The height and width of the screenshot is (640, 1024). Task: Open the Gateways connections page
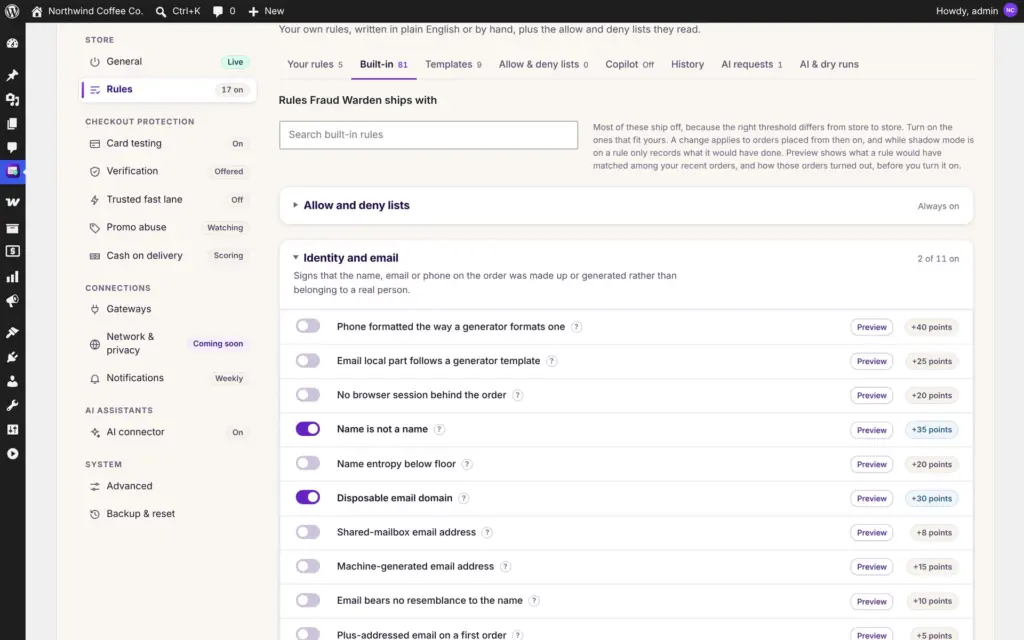tap(168, 309)
